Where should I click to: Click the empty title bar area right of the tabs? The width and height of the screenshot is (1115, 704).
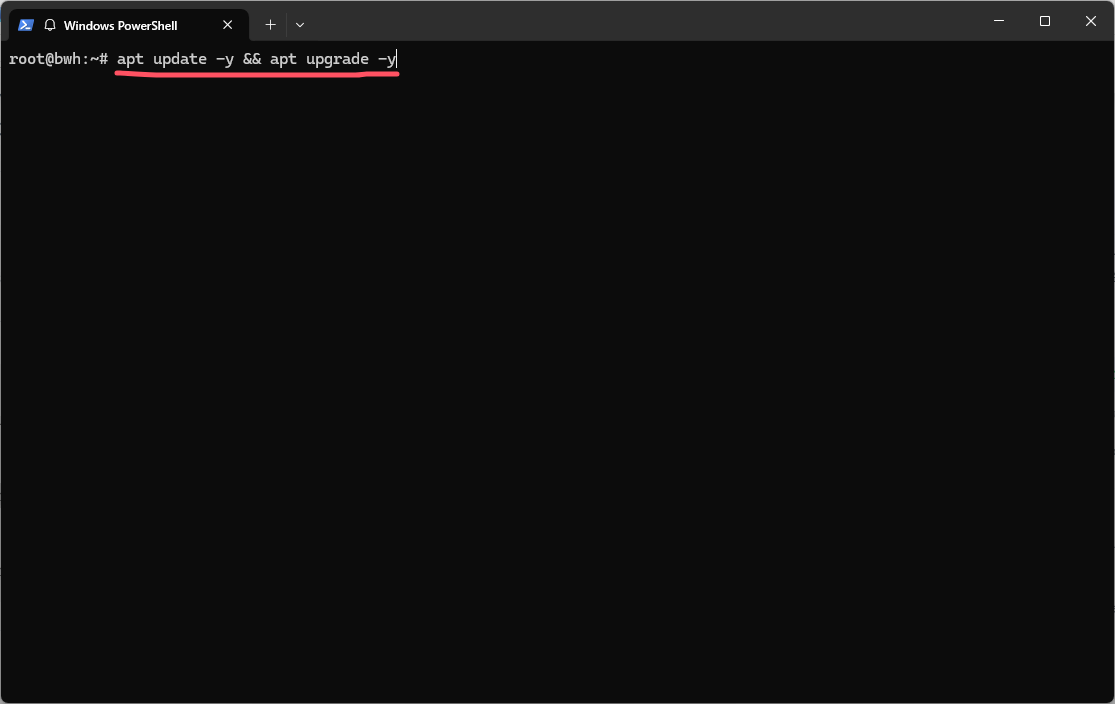pos(640,21)
